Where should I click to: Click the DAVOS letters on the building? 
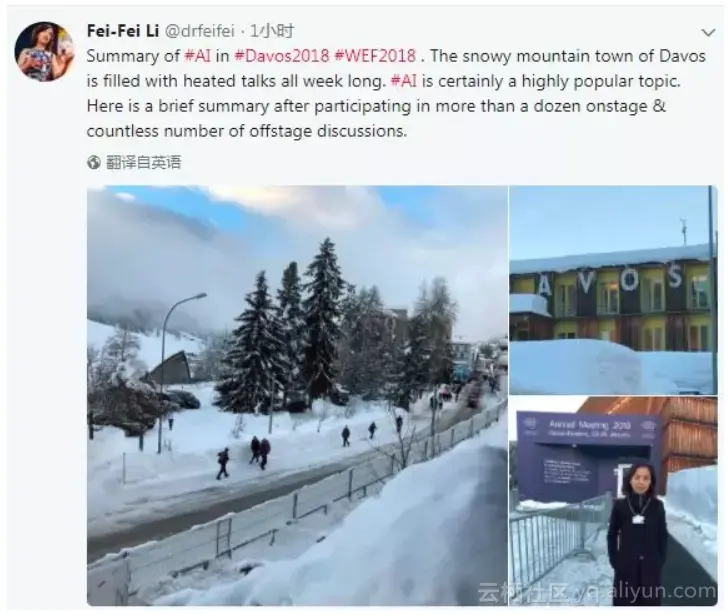pos(620,282)
